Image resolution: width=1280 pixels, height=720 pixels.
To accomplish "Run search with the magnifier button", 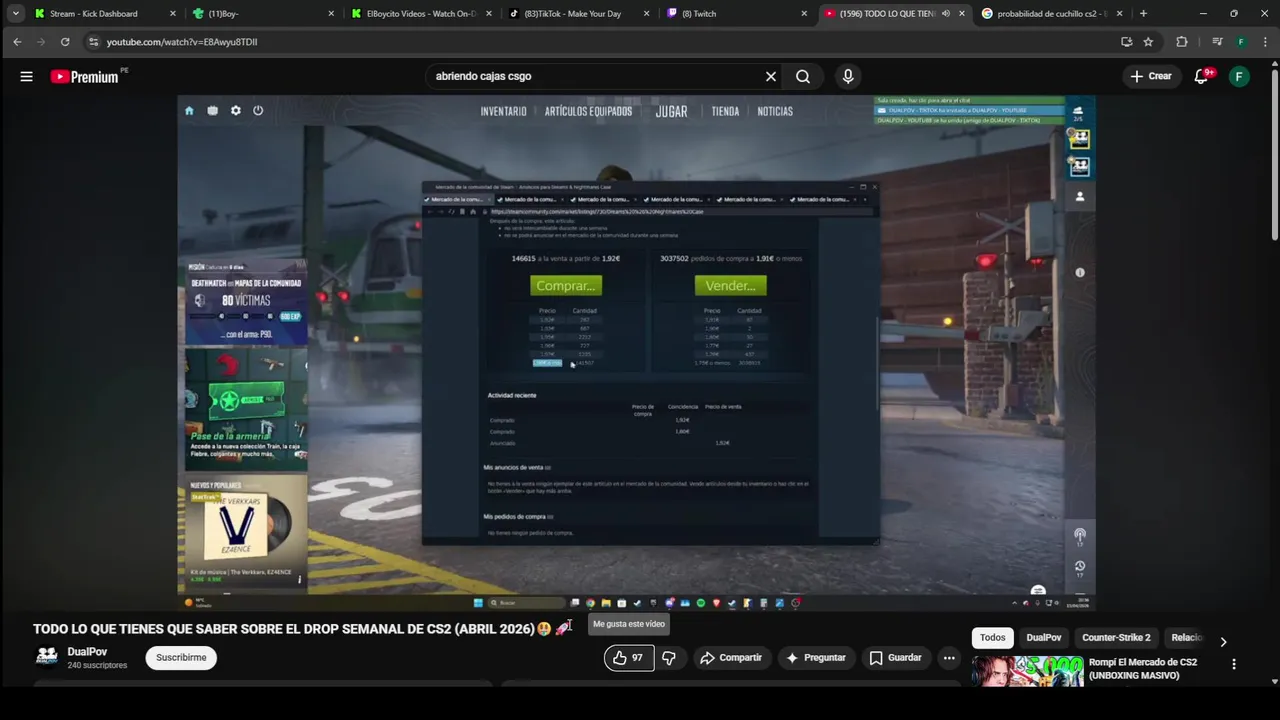I will [803, 76].
